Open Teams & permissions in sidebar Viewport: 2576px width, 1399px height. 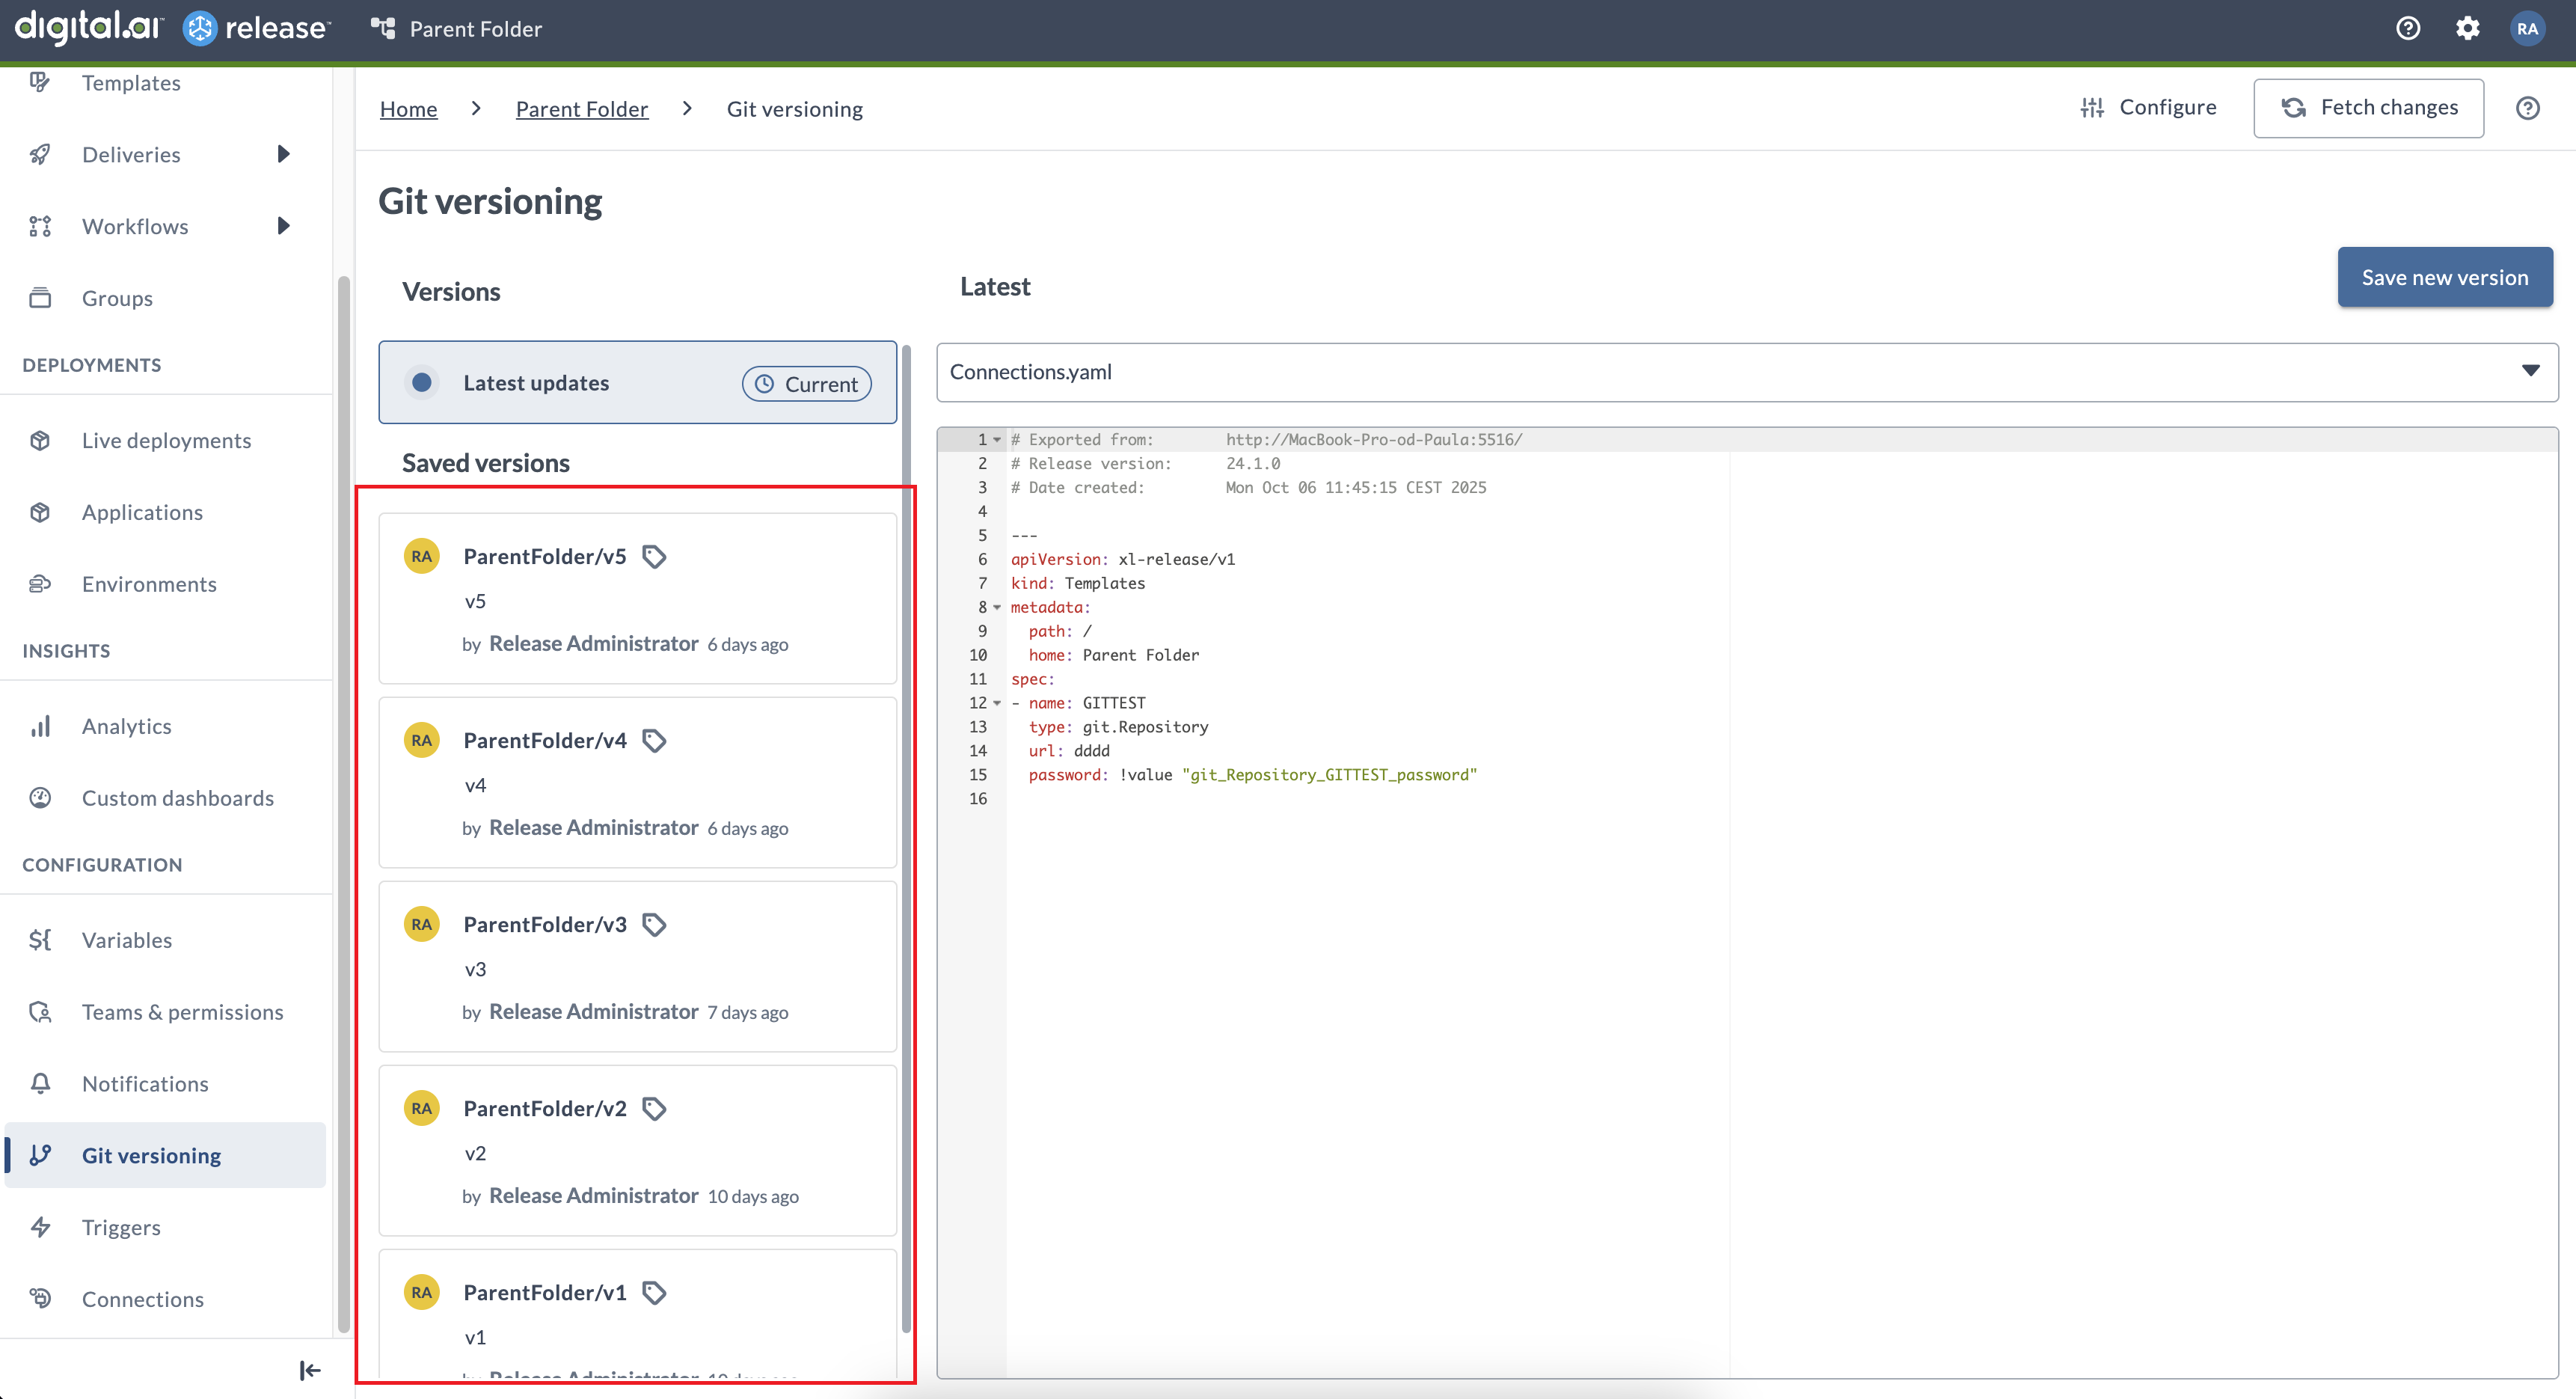click(182, 1012)
